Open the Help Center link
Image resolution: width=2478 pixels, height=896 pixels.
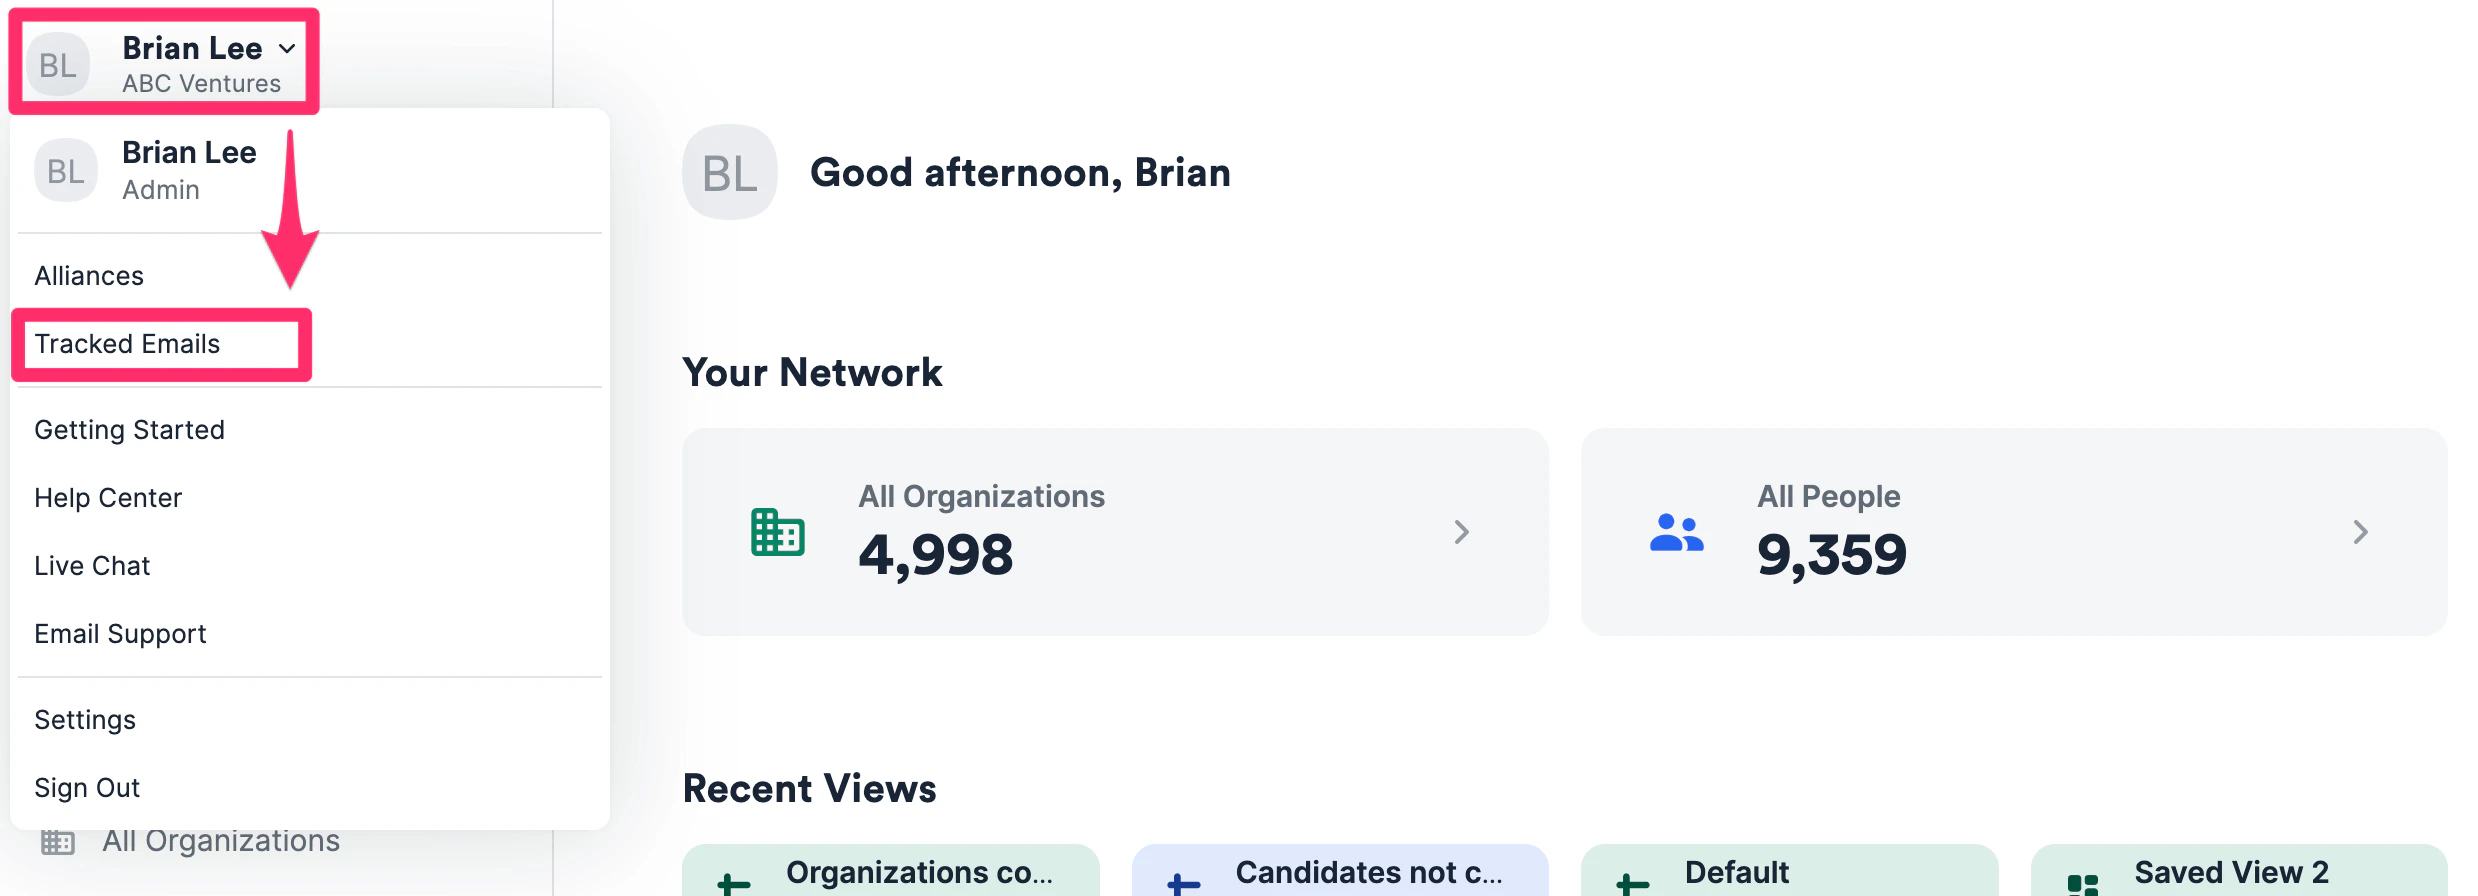[108, 498]
